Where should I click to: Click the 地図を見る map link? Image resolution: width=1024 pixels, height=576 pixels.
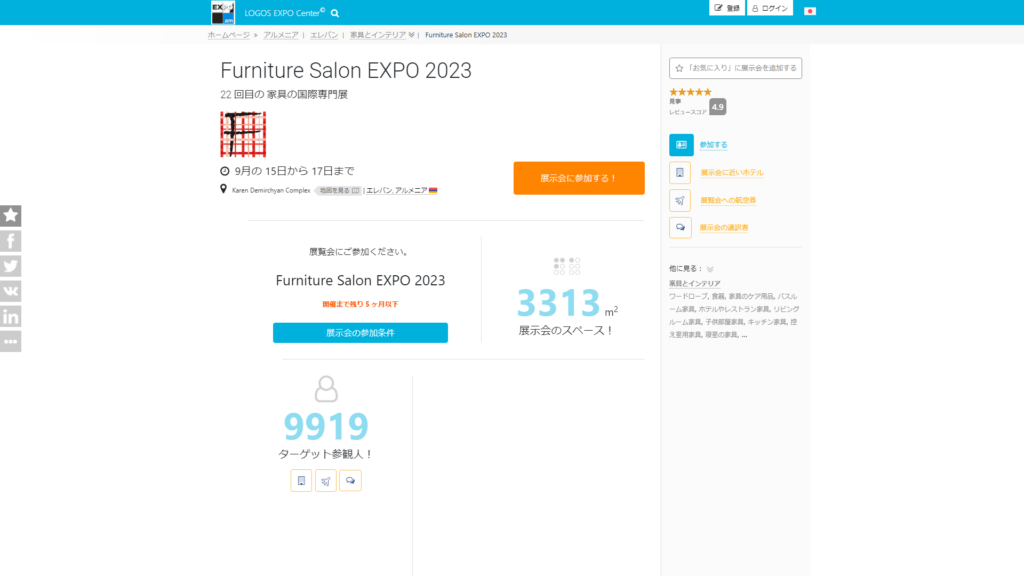coord(339,191)
